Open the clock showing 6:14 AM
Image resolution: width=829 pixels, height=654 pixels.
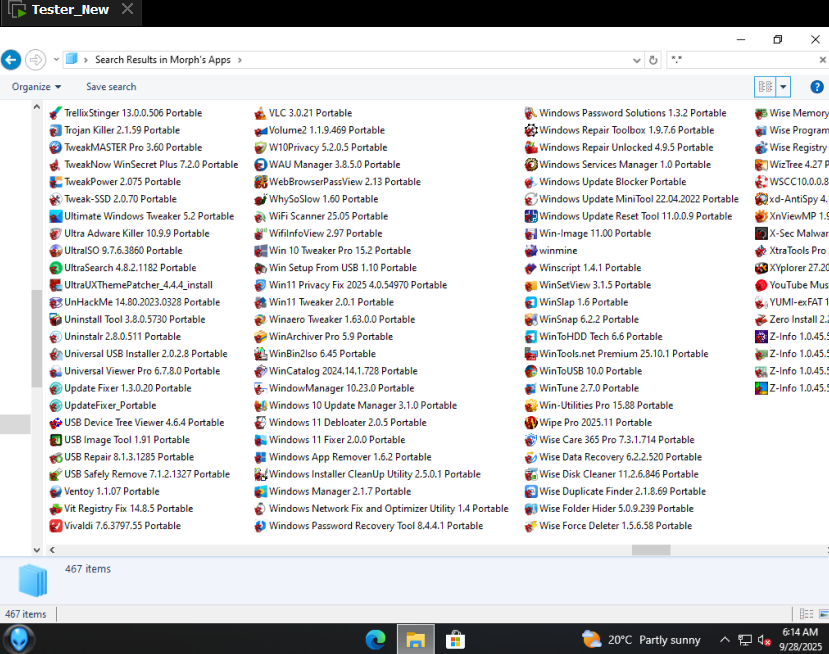click(x=800, y=639)
